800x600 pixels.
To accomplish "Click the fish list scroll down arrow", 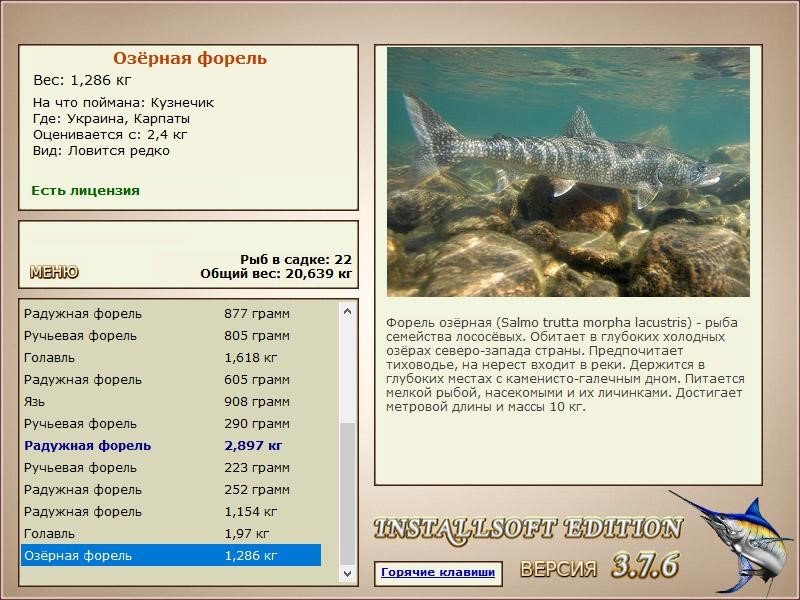I will pos(347,573).
